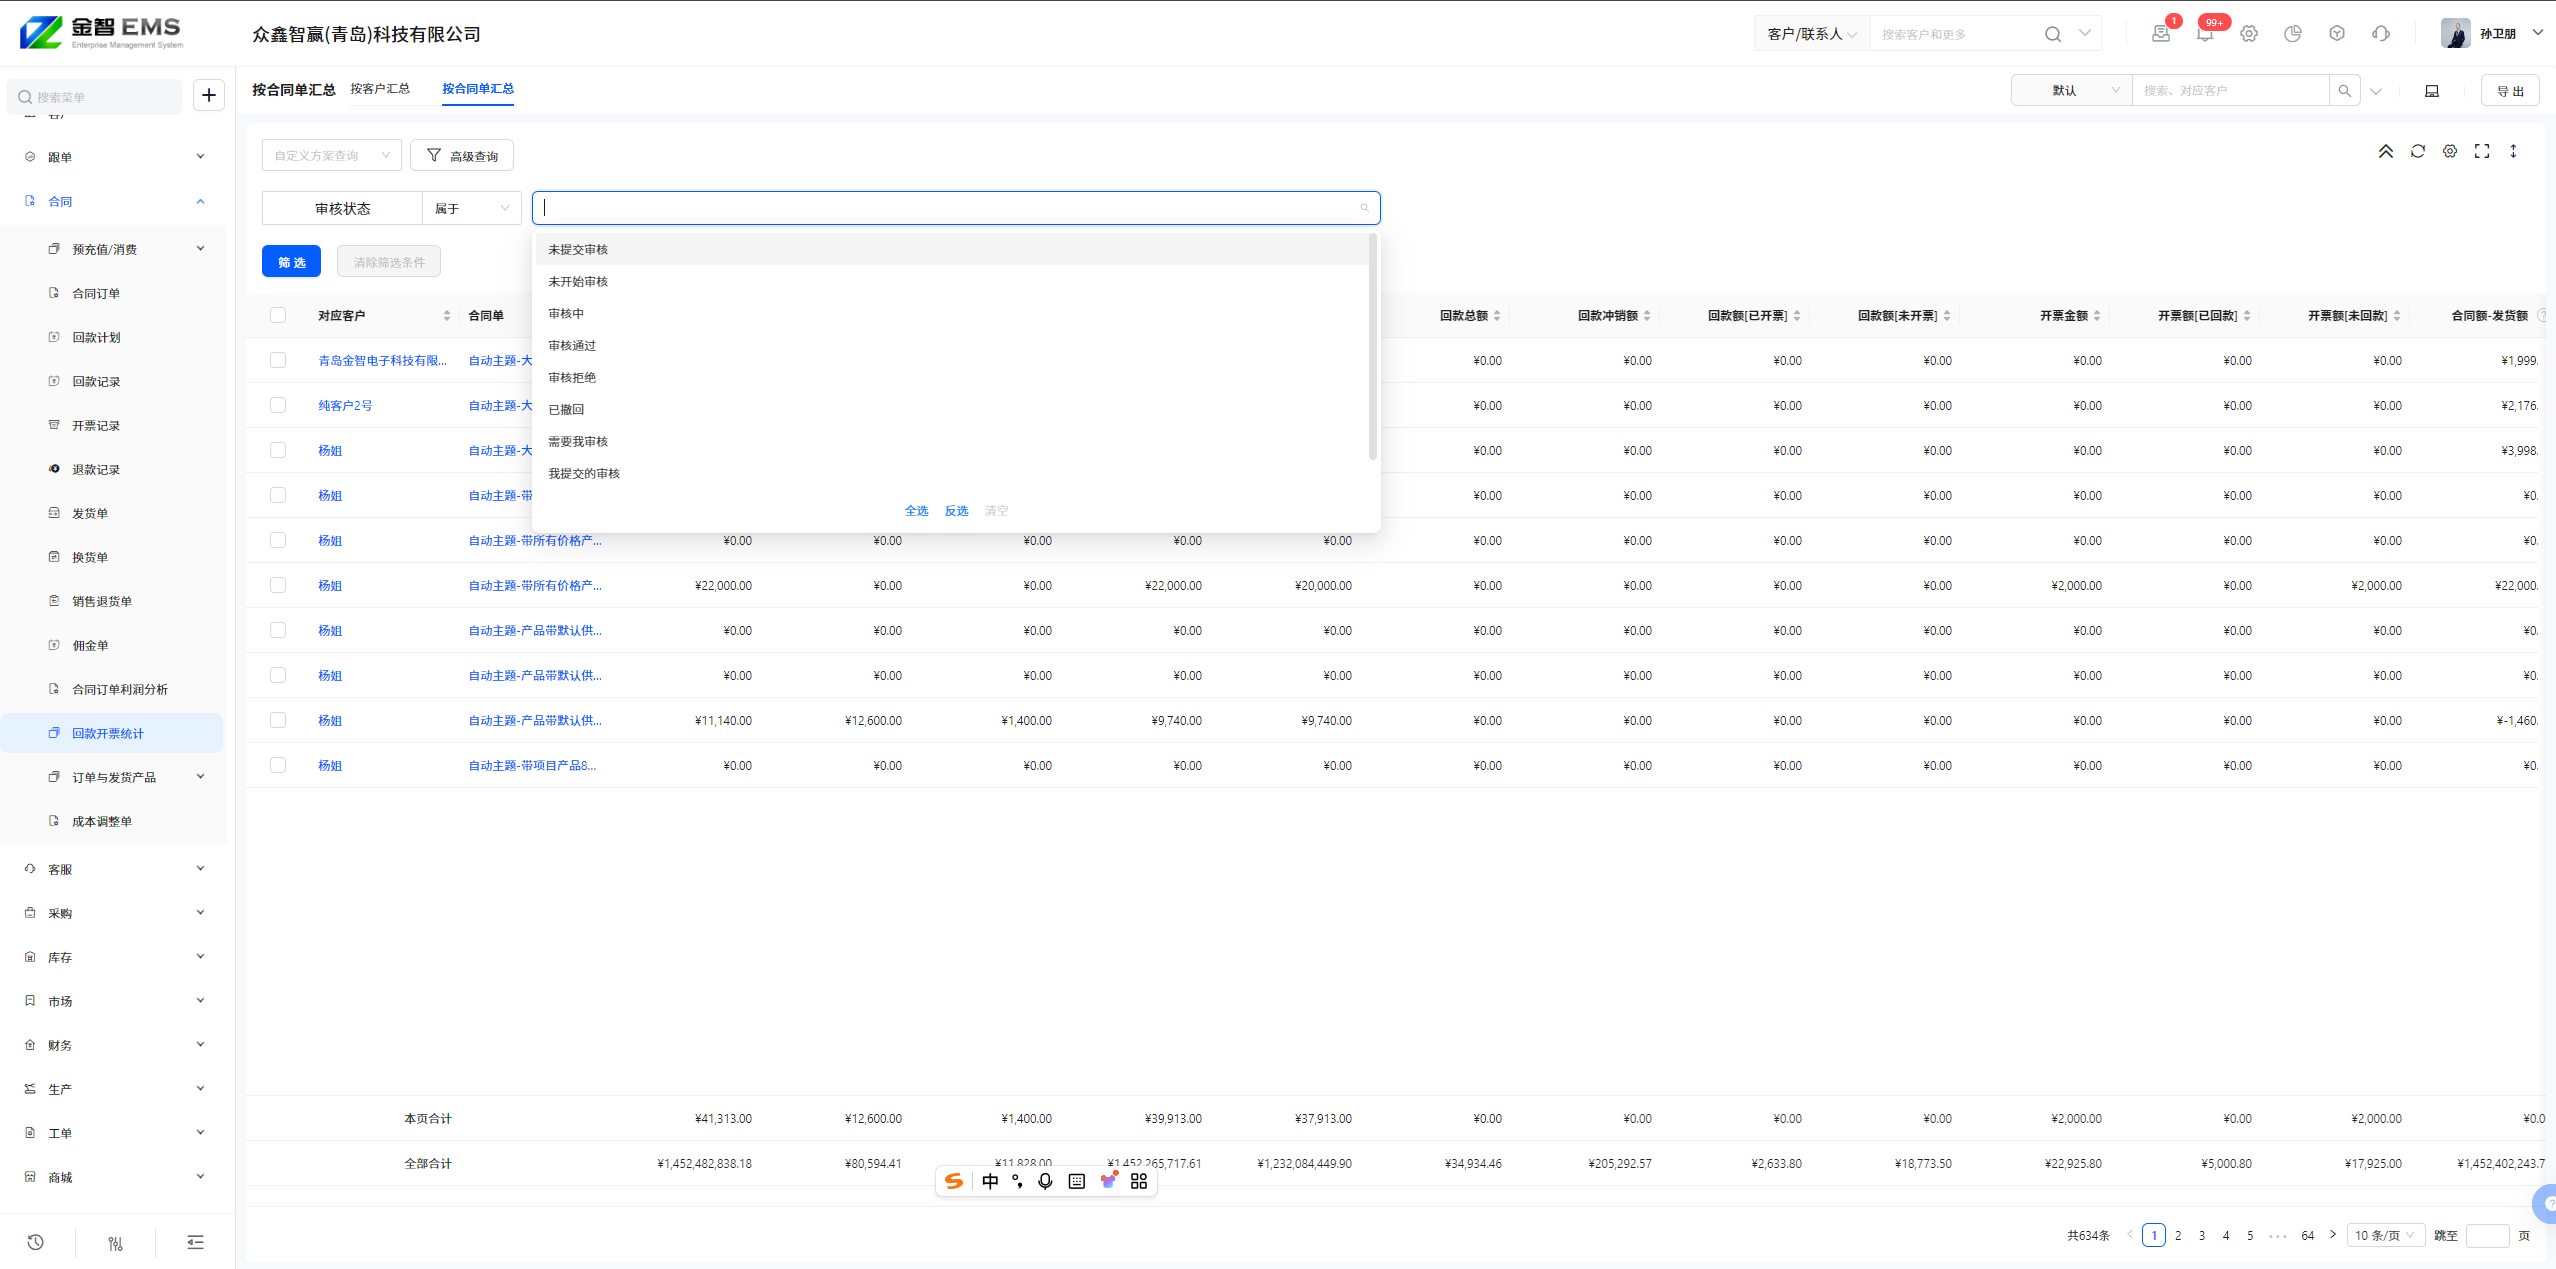Viewport: 2556px width, 1269px height.
Task: Open the 10 条/页 page size dropdown
Action: point(2384,1235)
